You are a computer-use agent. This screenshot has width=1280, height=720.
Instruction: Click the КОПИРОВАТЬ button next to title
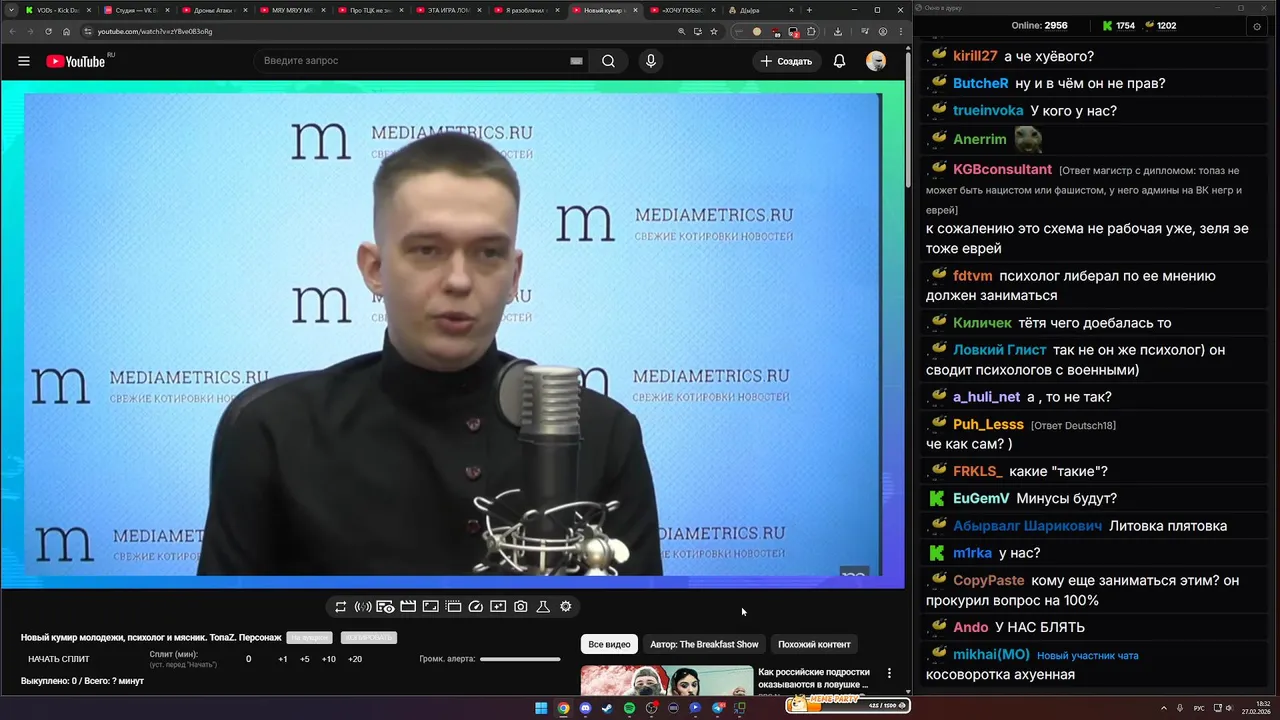pyautogui.click(x=368, y=638)
